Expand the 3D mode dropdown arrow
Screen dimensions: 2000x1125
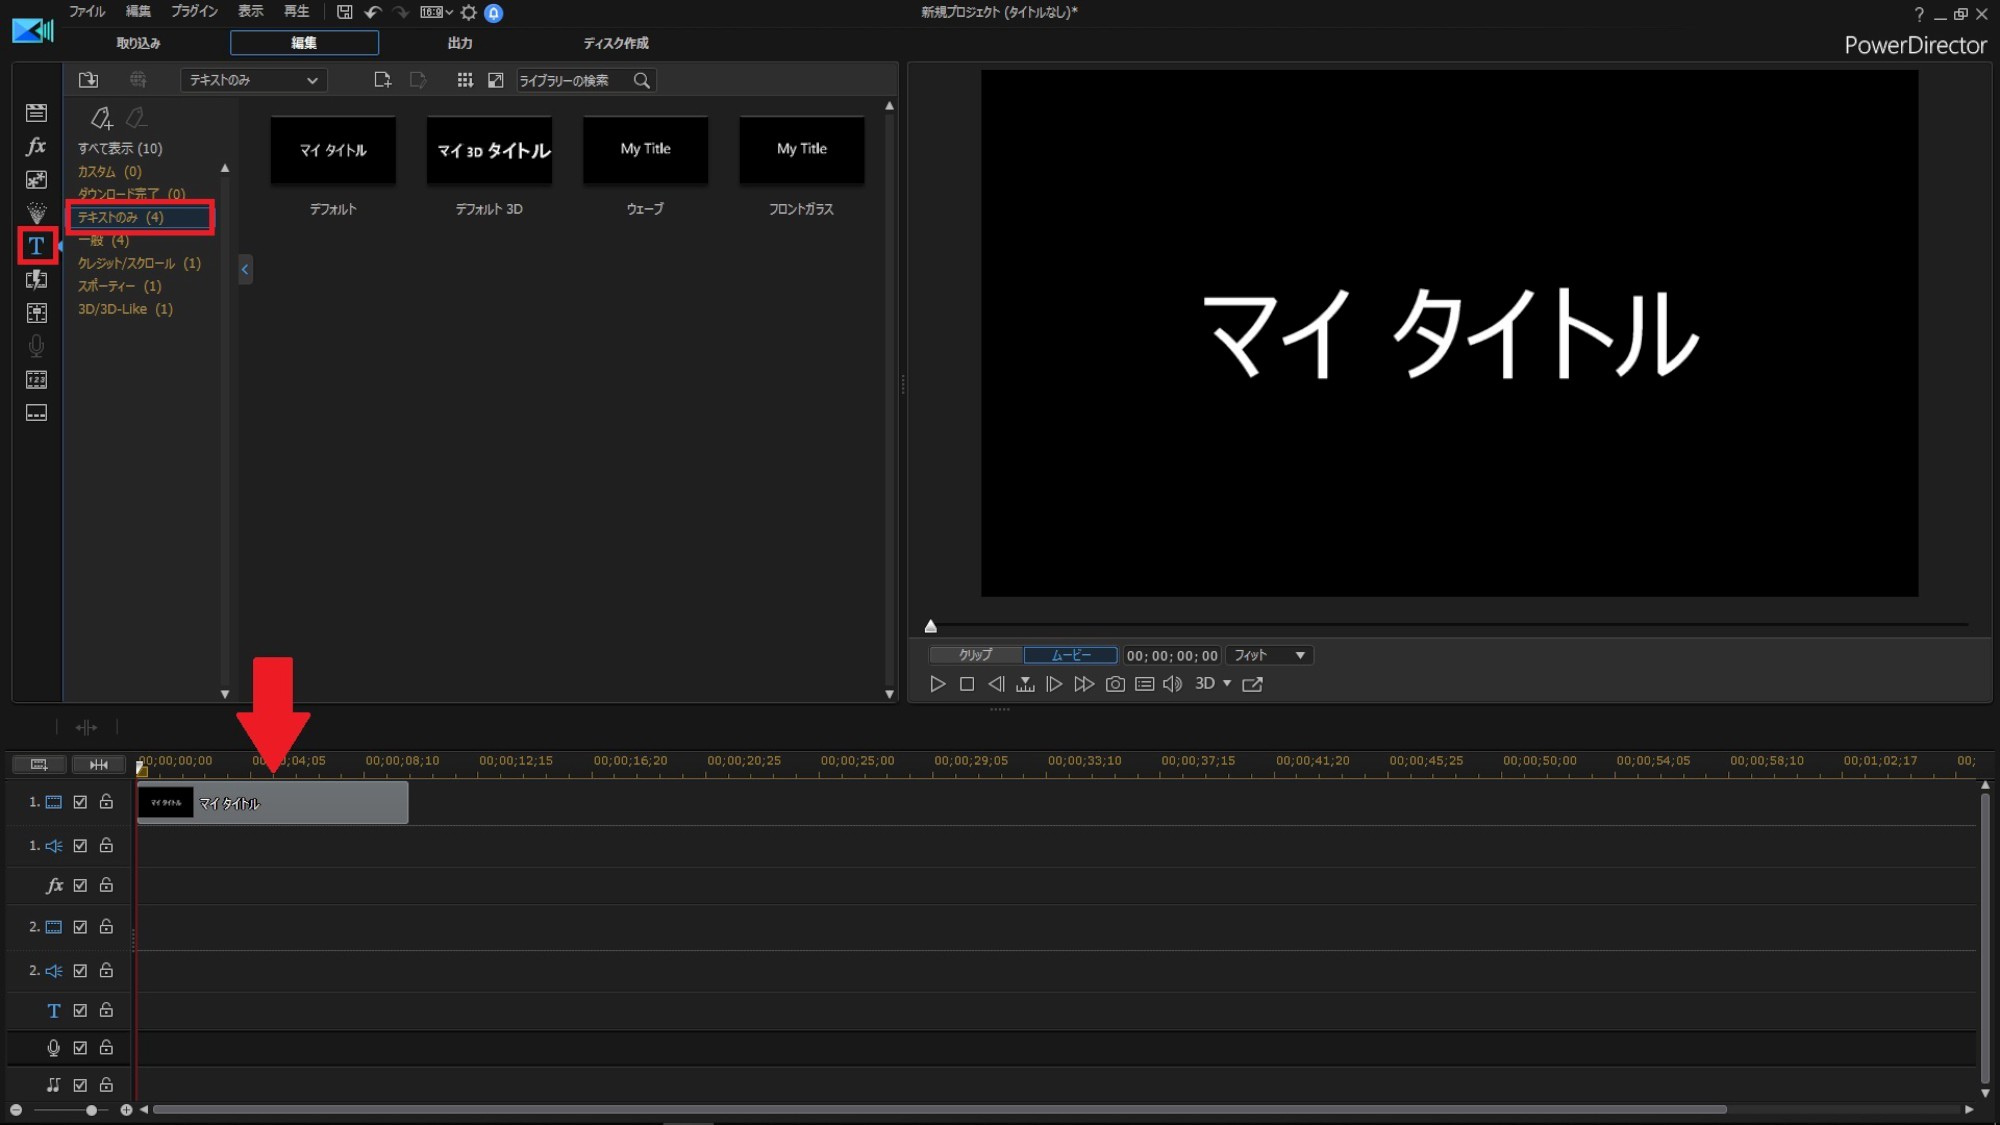coord(1227,684)
